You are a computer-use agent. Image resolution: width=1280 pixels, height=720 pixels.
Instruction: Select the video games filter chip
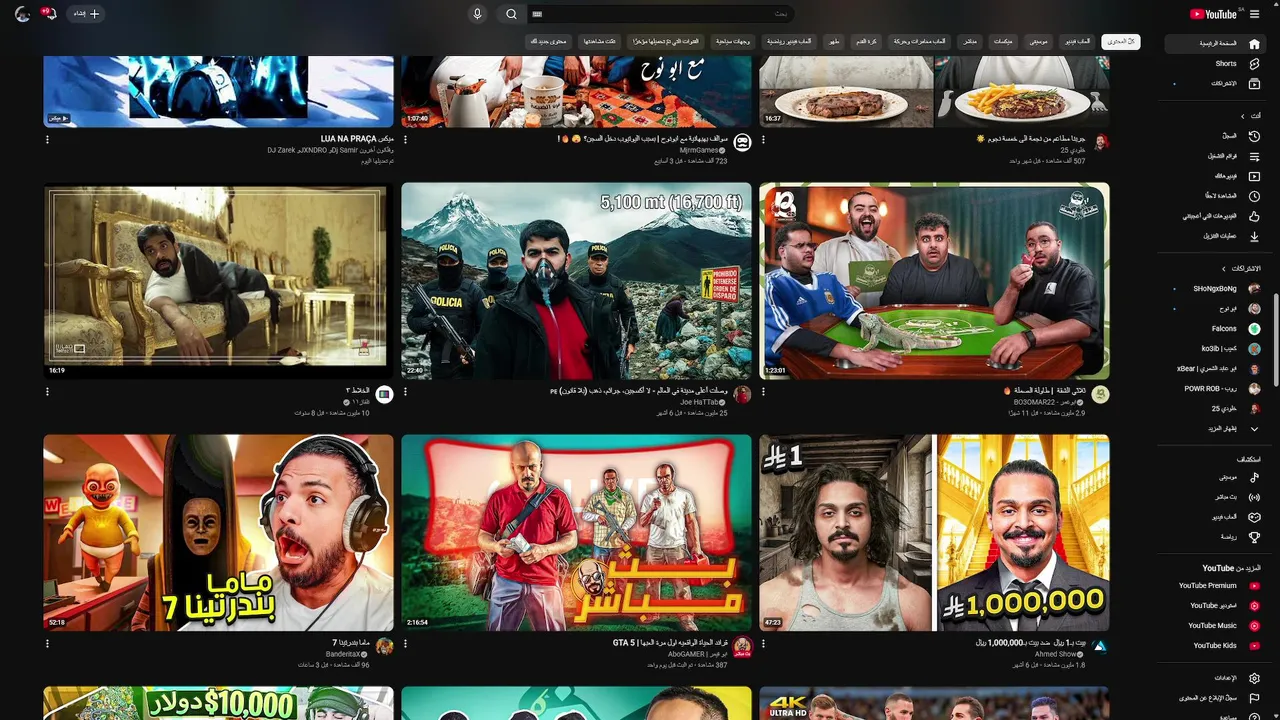[x=1077, y=42]
